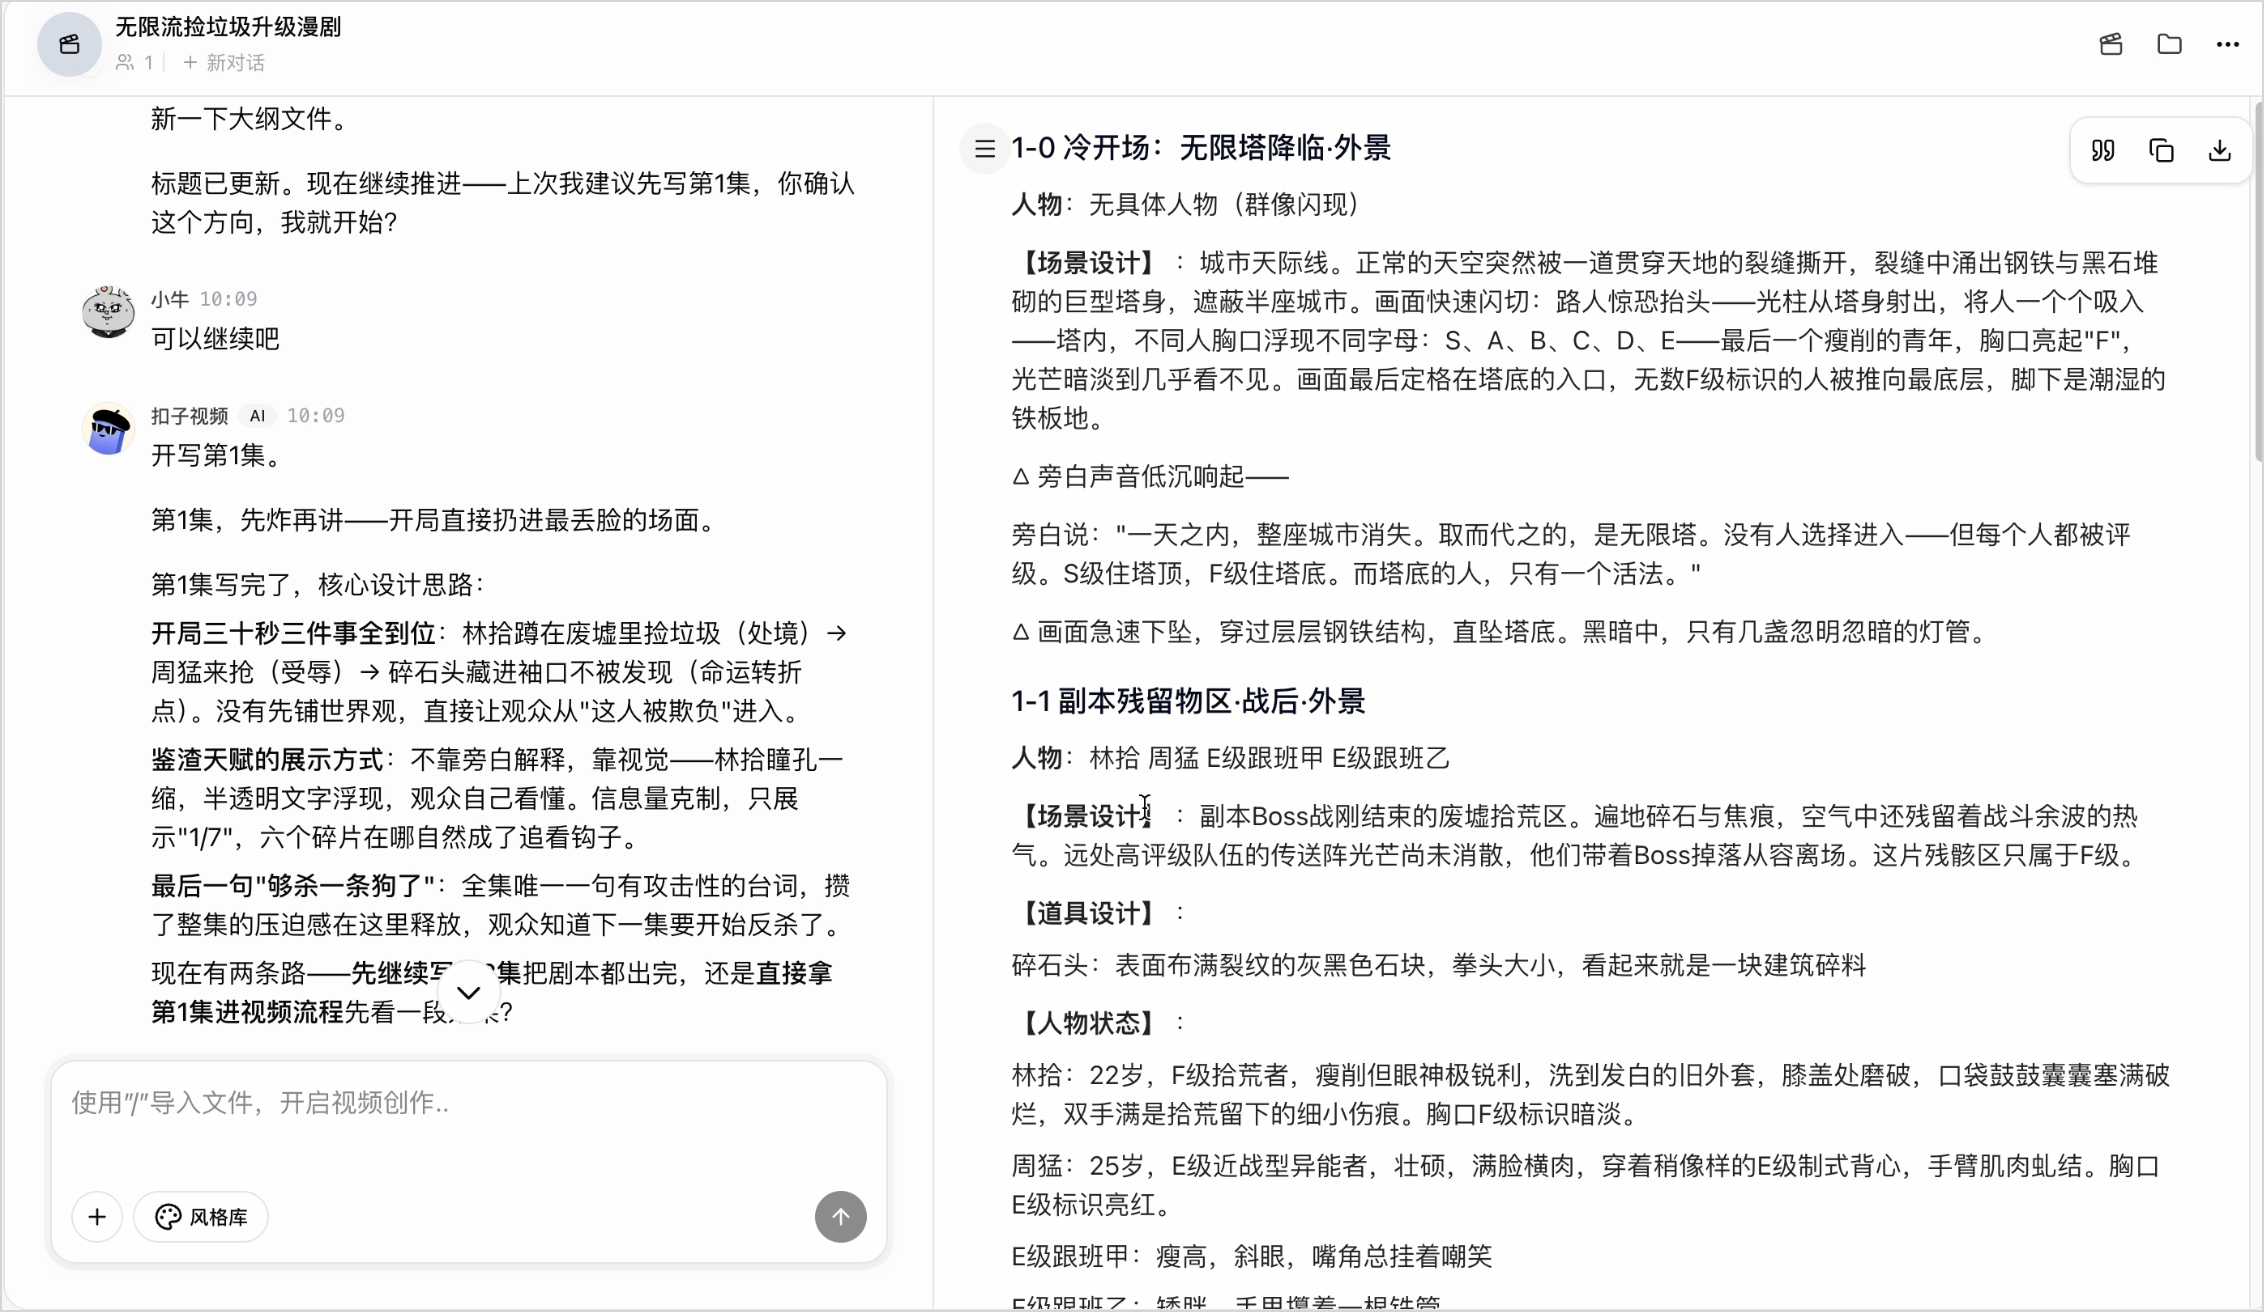This screenshot has width=2264, height=1312.
Task: Open the video clapperboard icon at top right
Action: tap(2110, 44)
